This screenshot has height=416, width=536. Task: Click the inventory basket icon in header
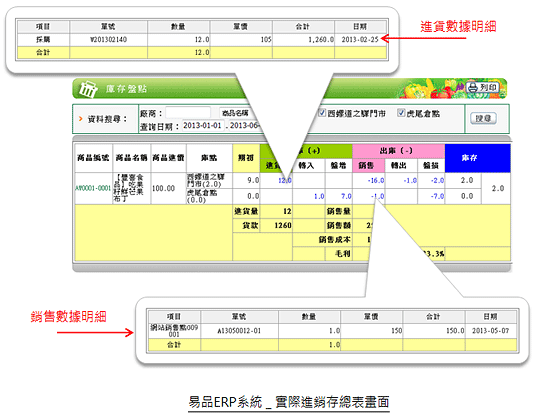coord(88,89)
